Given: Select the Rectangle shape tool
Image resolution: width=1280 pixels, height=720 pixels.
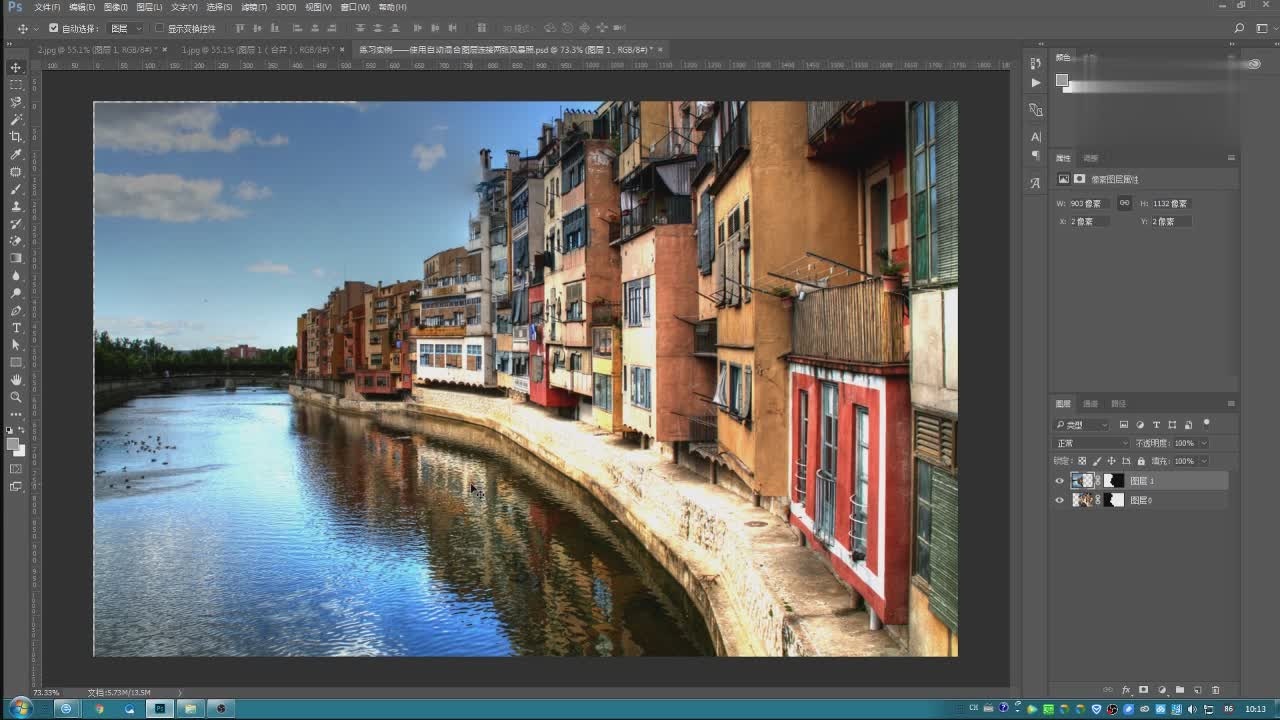Looking at the screenshot, I should (x=16, y=362).
